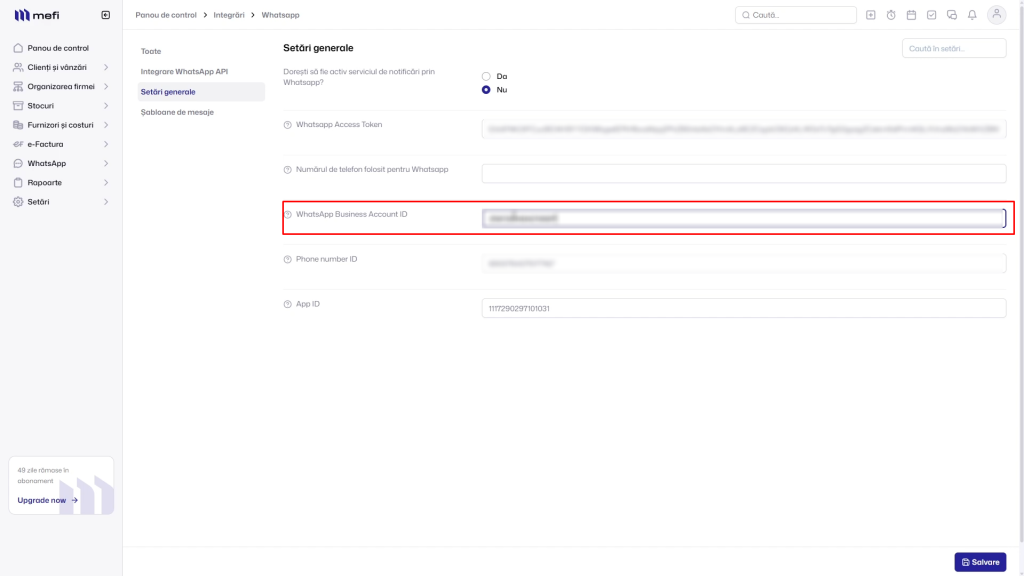Click the mefi logo
The image size is (1024, 576).
coord(37,15)
